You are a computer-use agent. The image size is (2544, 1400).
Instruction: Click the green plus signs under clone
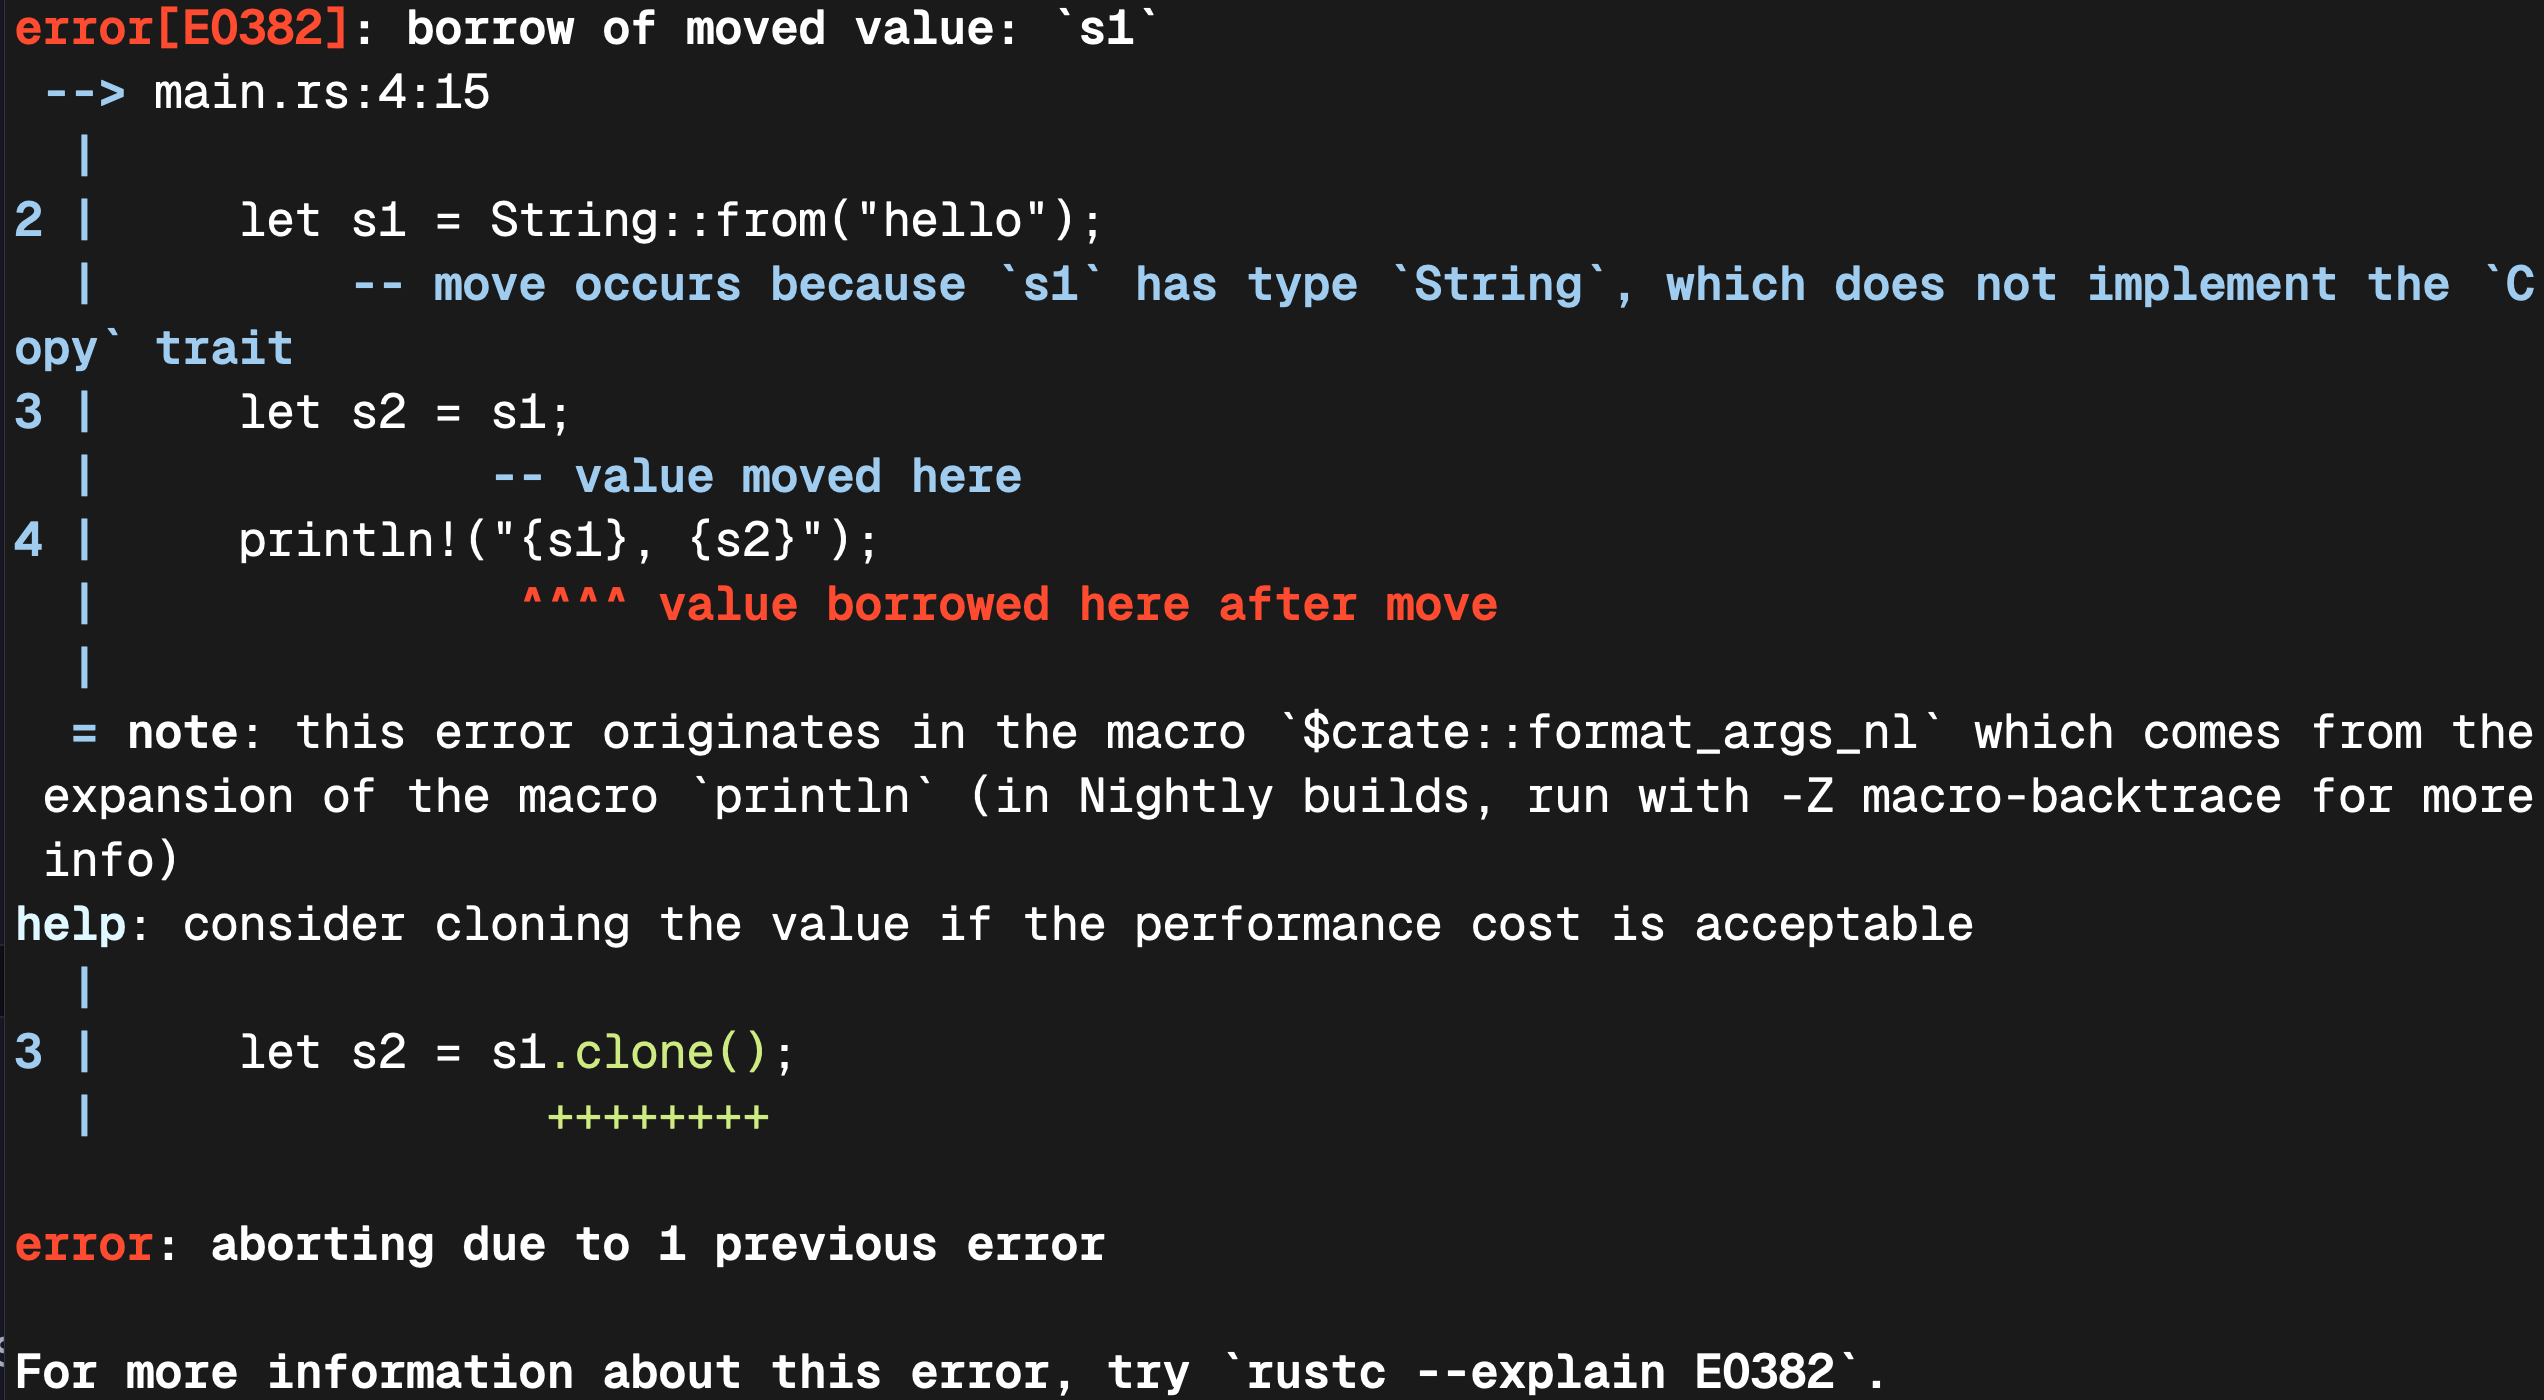click(x=657, y=1117)
